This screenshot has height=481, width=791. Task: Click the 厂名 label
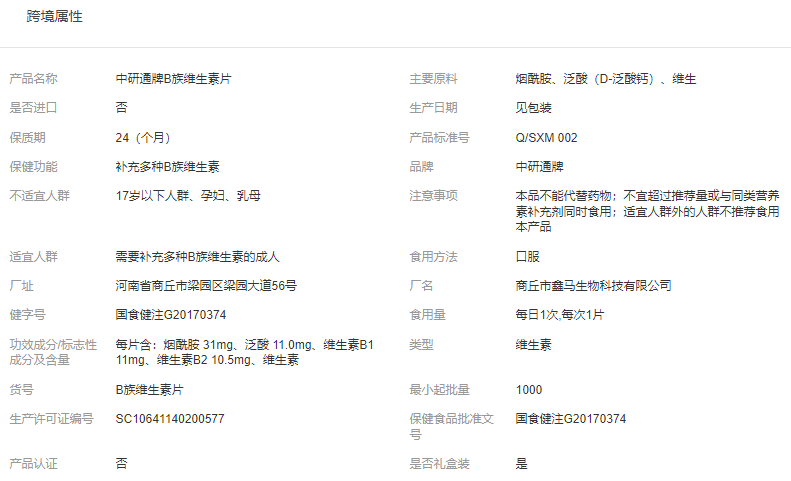click(422, 286)
